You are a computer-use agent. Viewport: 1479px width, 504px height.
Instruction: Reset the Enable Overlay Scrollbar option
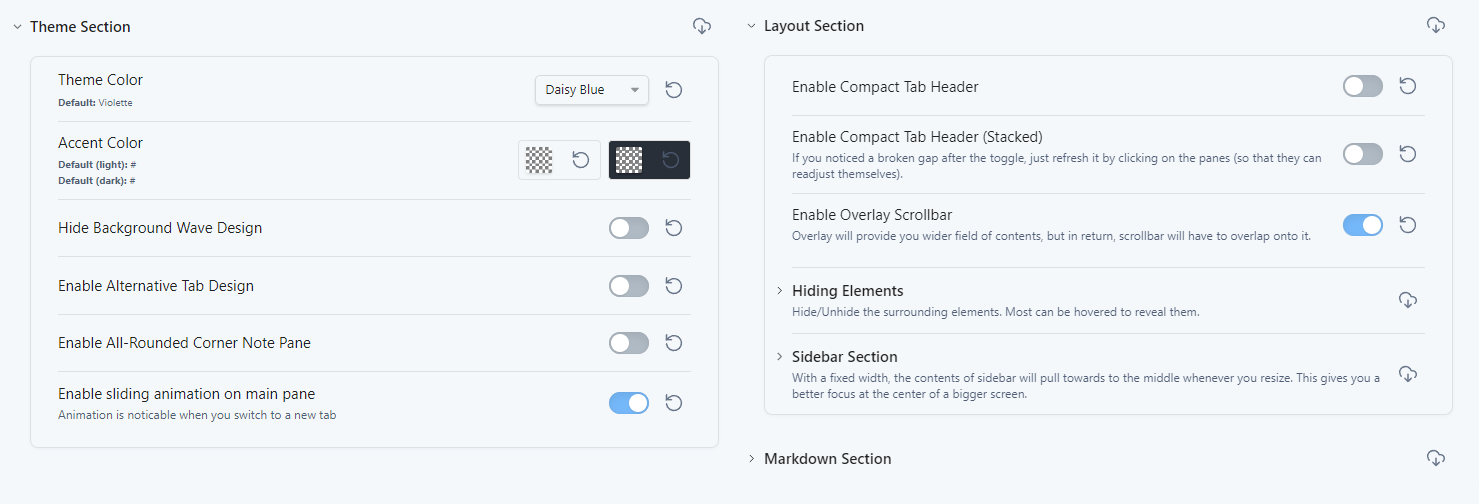tap(1407, 225)
